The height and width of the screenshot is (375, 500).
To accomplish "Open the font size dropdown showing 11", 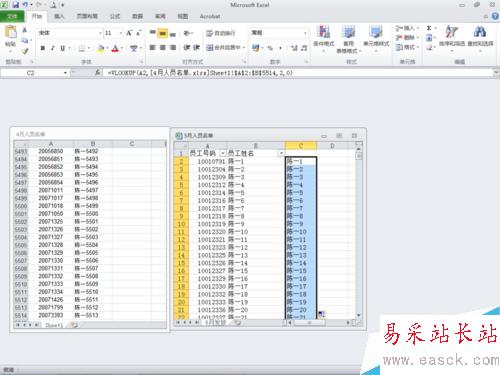I will coord(121,33).
